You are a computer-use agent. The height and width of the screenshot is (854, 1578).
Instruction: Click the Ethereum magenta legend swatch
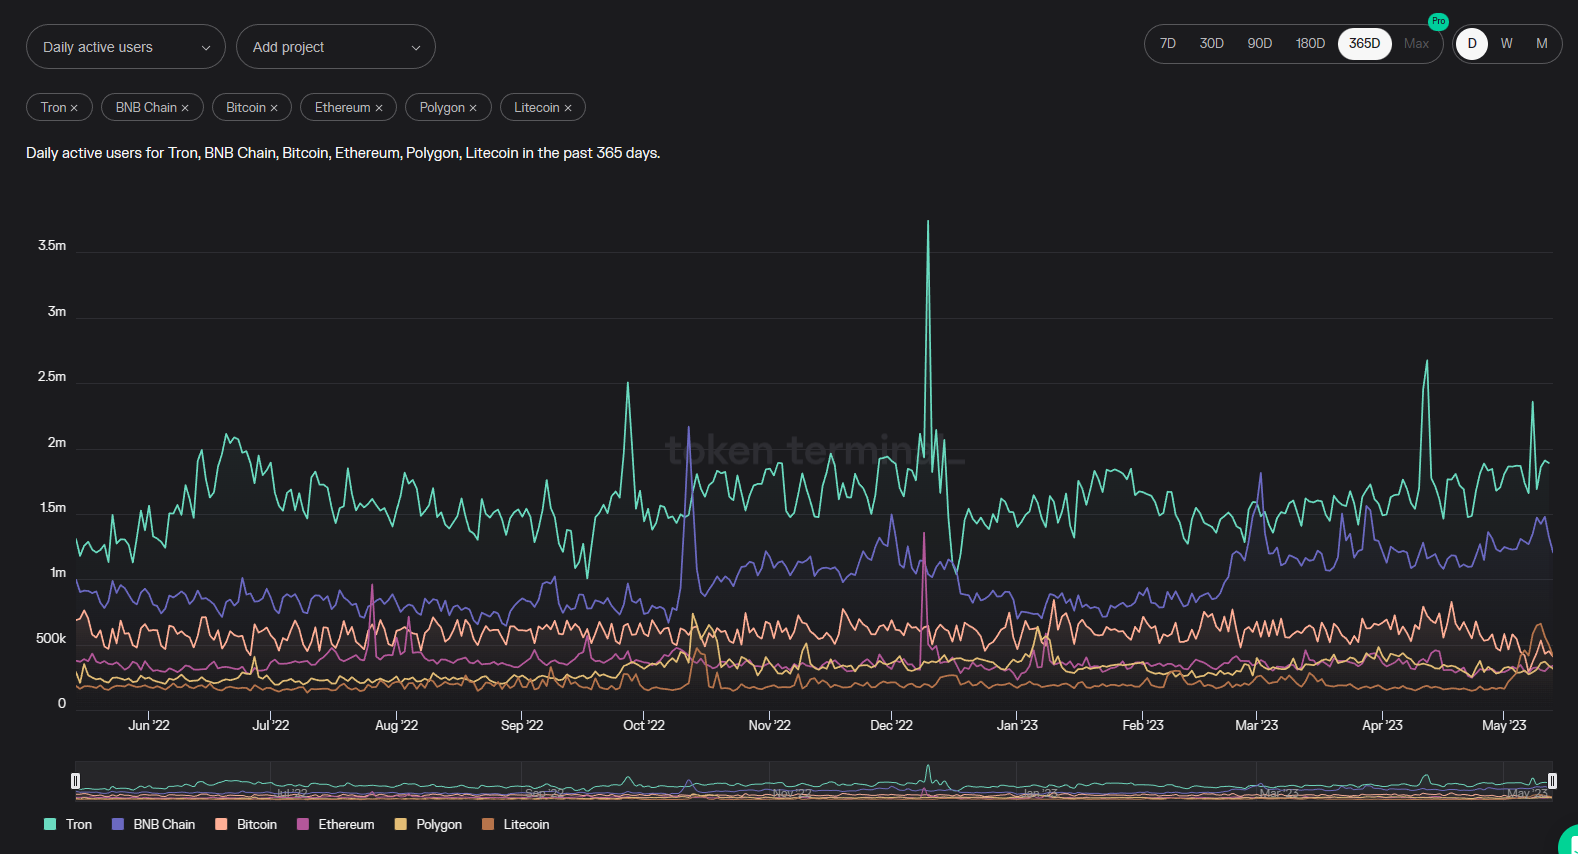pos(303,825)
